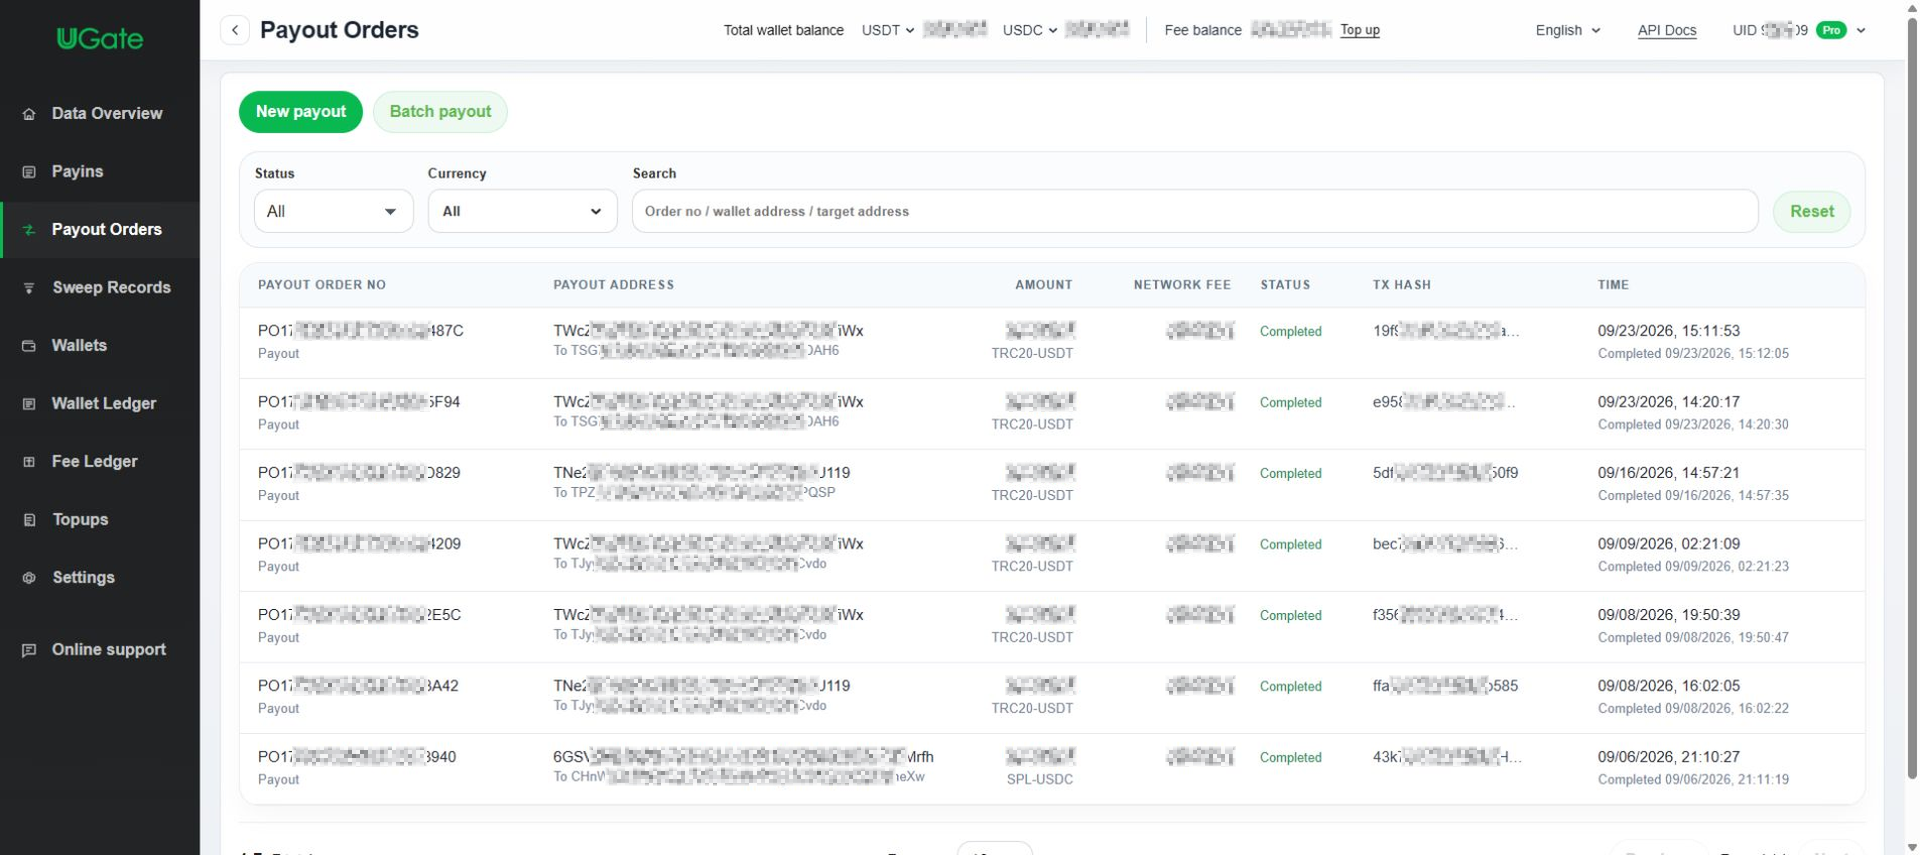This screenshot has height=855, width=1920.
Task: Click the Online support chat icon
Action: pyautogui.click(x=29, y=650)
